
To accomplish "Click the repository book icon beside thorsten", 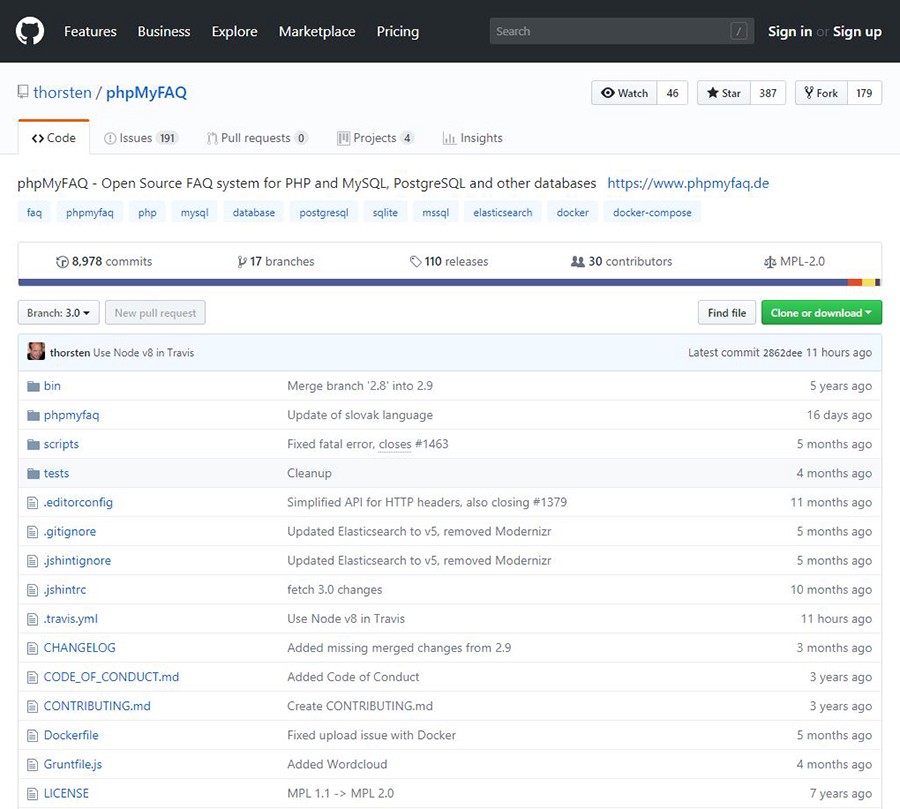I will (x=23, y=93).
